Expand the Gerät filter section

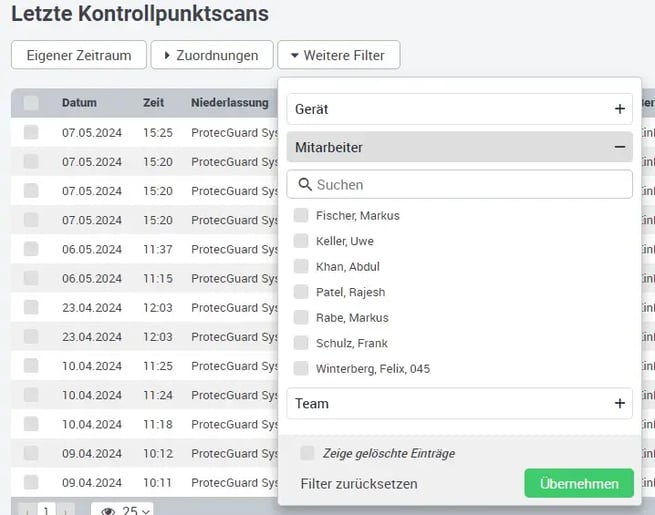[x=460, y=109]
